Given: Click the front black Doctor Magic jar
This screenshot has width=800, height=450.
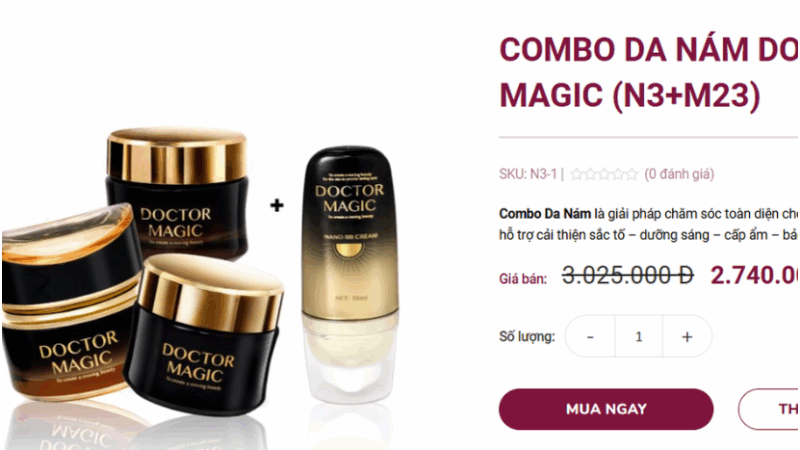Looking at the screenshot, I should click(204, 334).
